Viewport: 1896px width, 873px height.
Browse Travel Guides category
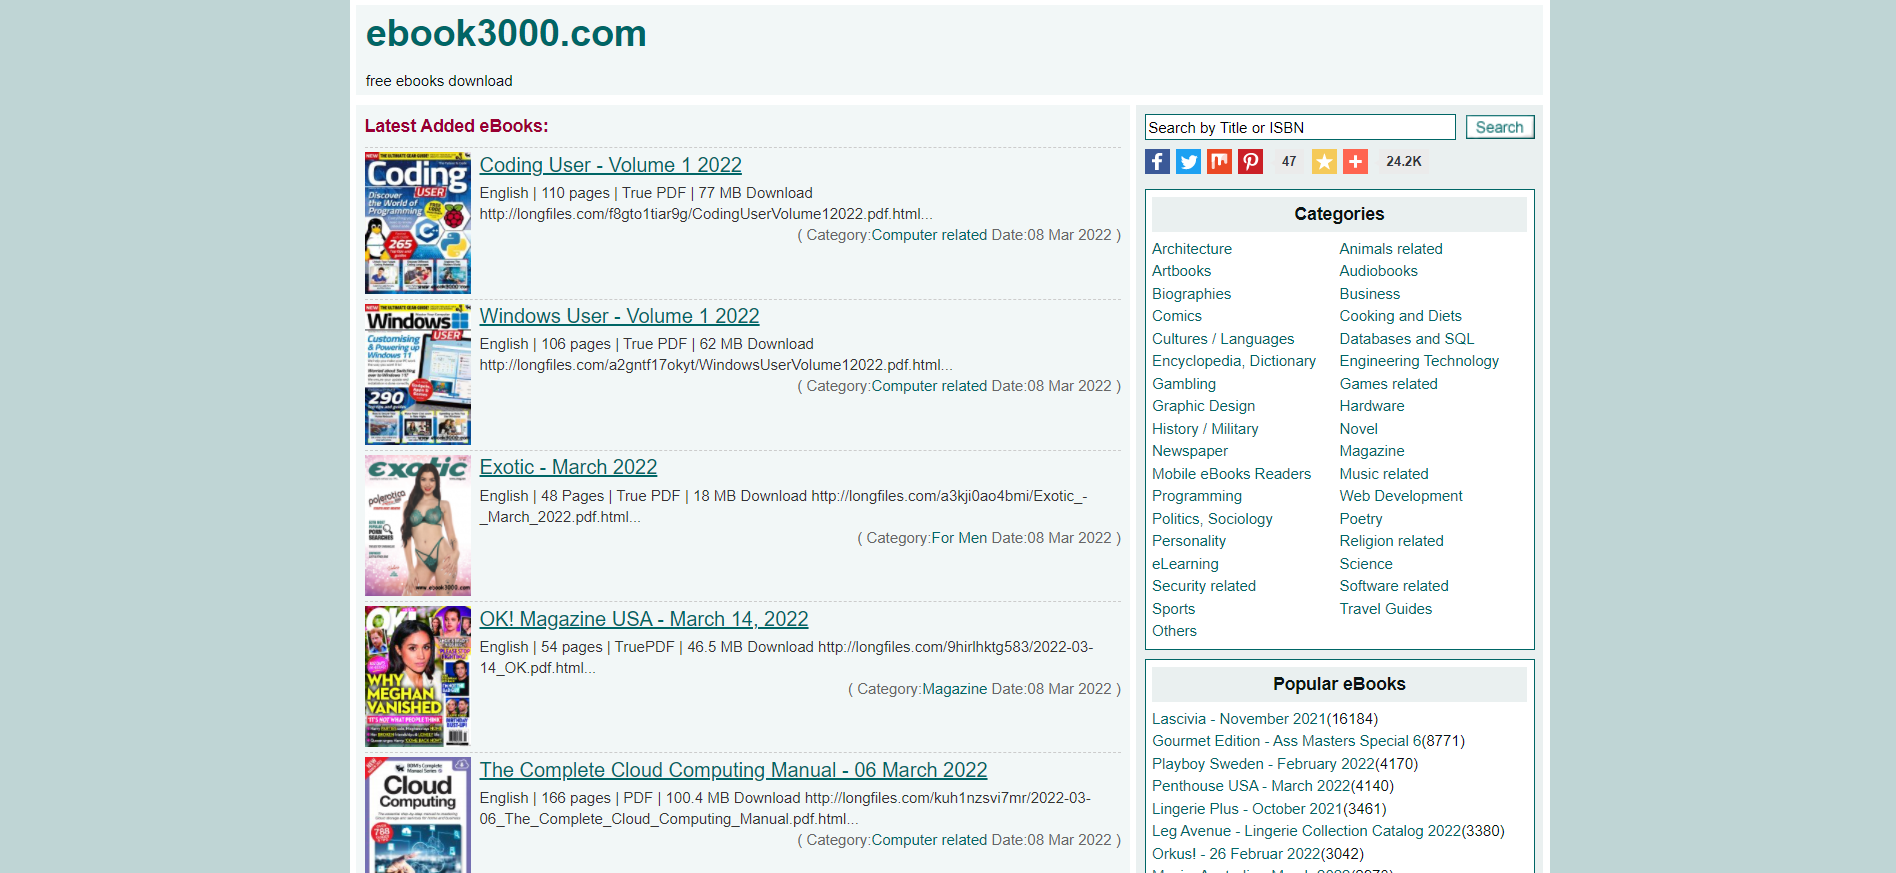pos(1385,609)
